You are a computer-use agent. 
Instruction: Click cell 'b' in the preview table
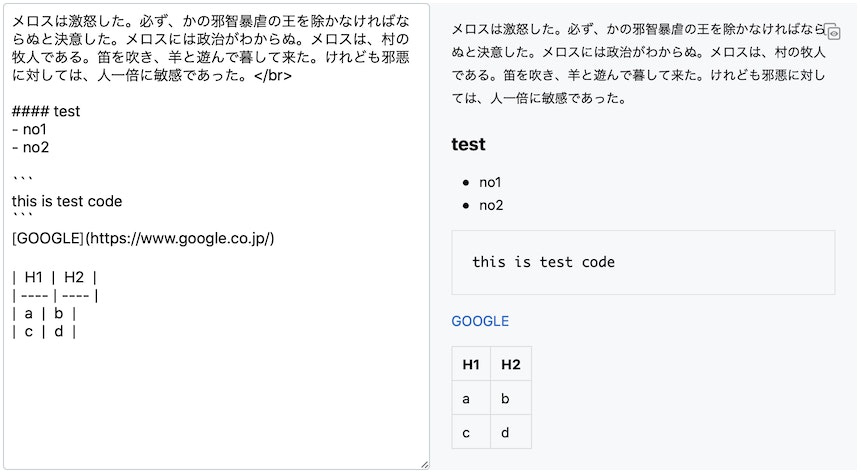511,398
